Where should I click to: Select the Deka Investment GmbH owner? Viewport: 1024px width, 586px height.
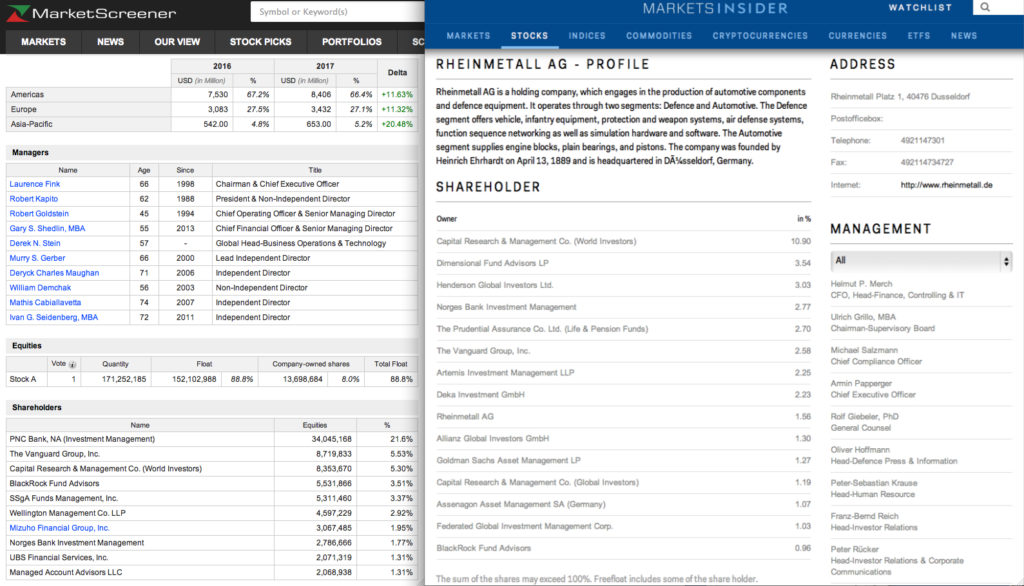click(480, 395)
